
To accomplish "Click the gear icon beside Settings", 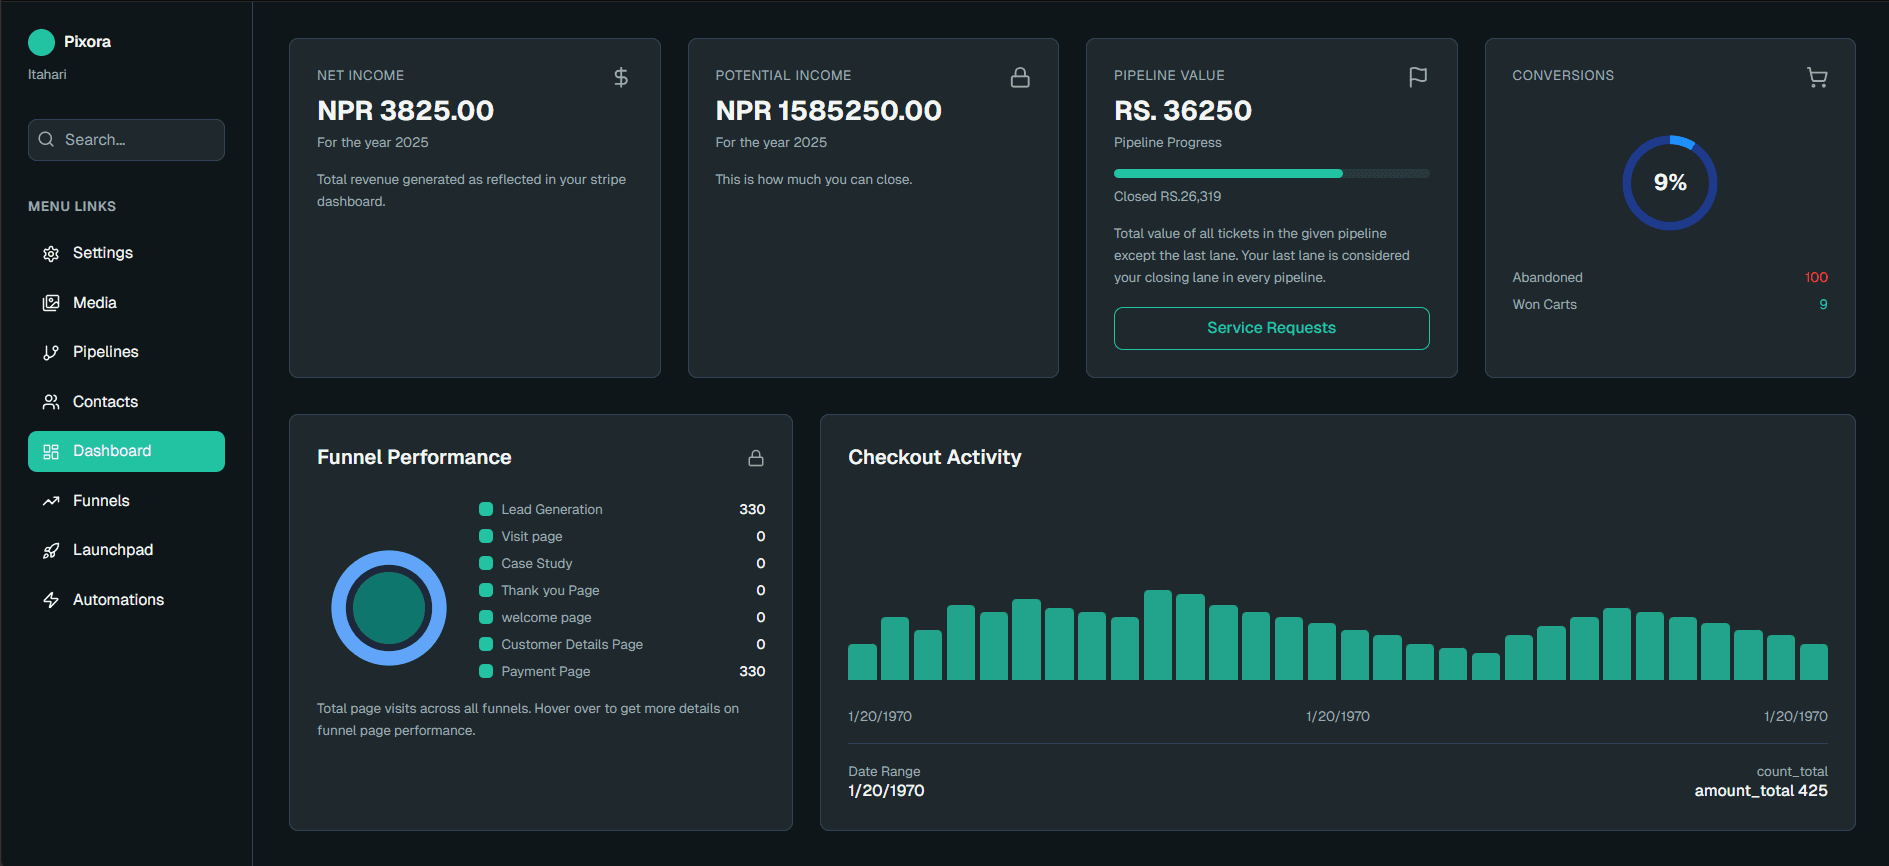I will click(51, 254).
